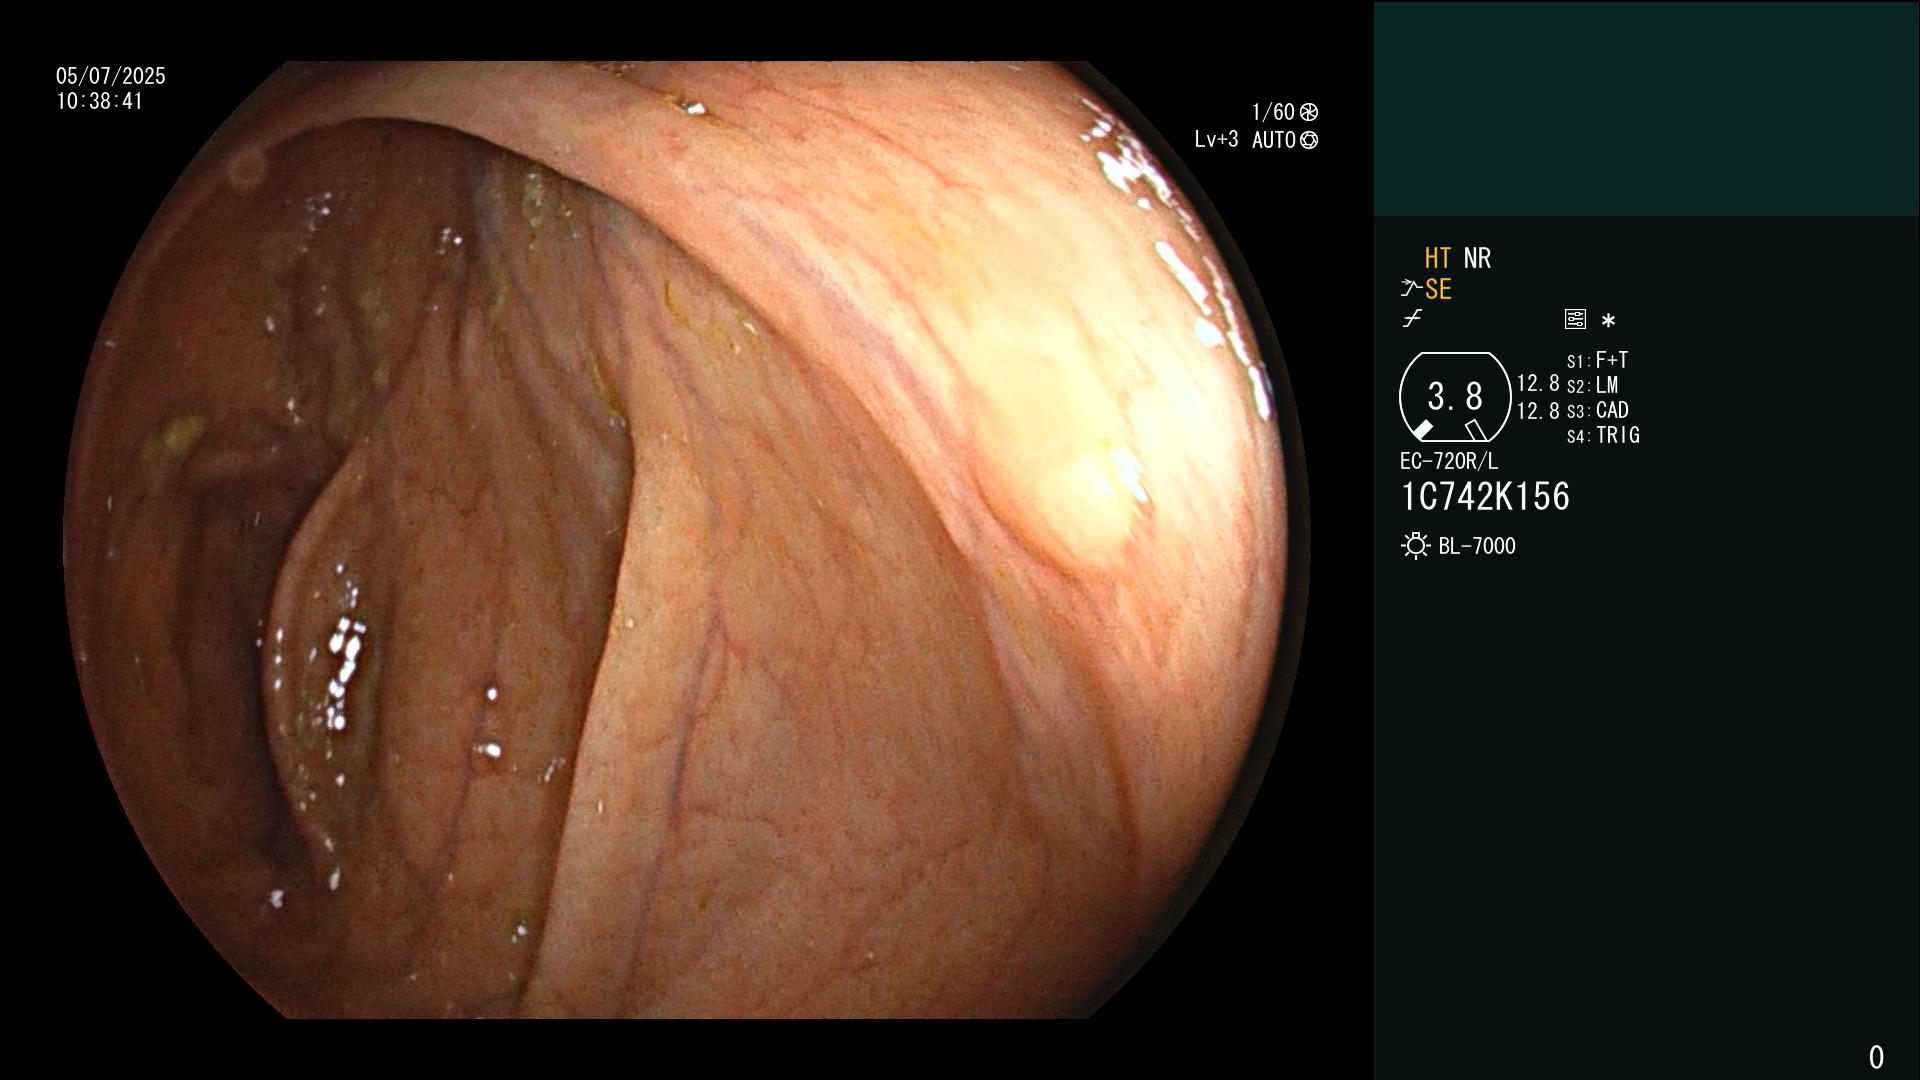The image size is (1920, 1080).
Task: Click the Lv+3 brightness level
Action: point(1216,140)
